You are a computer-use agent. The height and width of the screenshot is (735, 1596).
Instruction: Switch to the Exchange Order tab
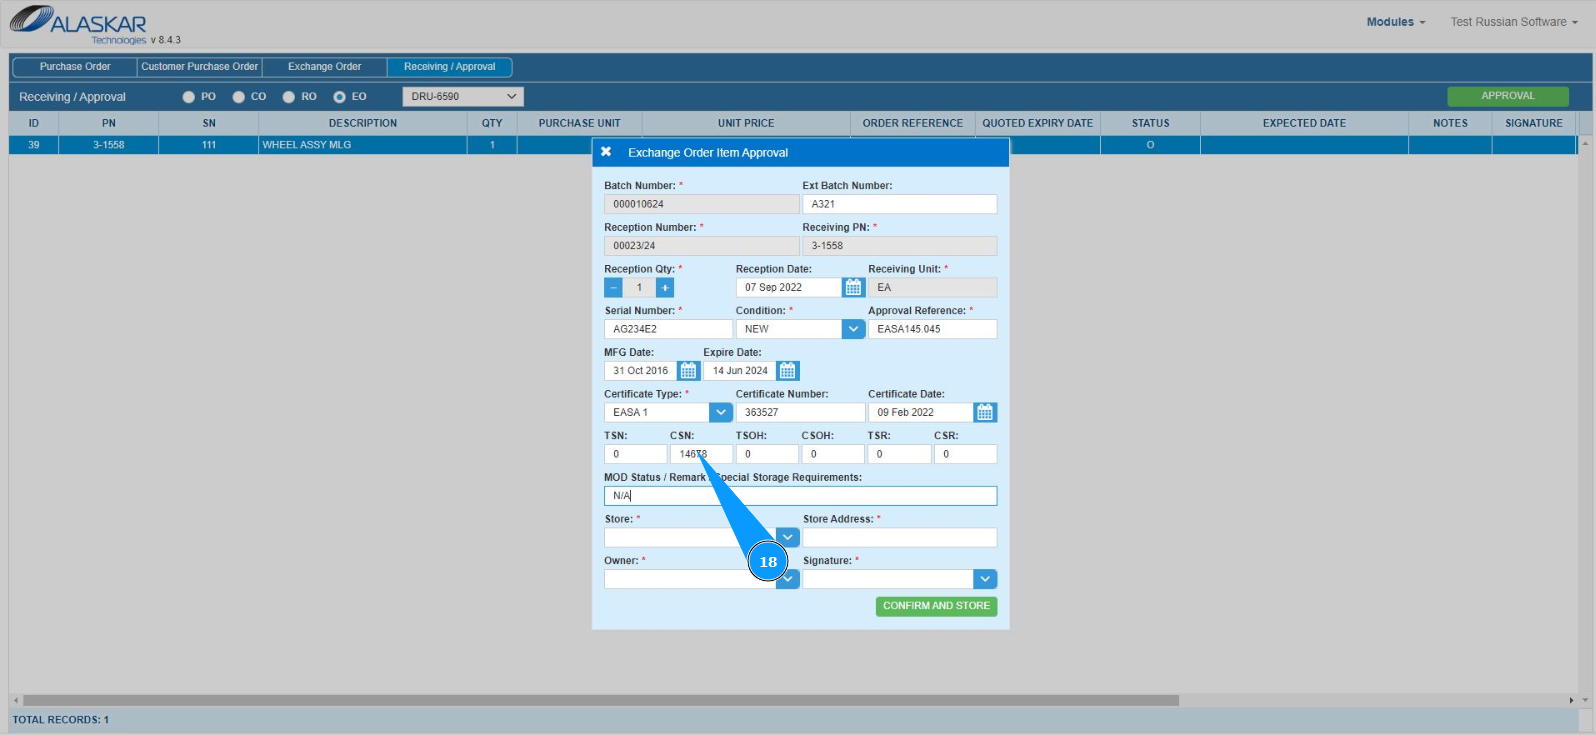325,67
